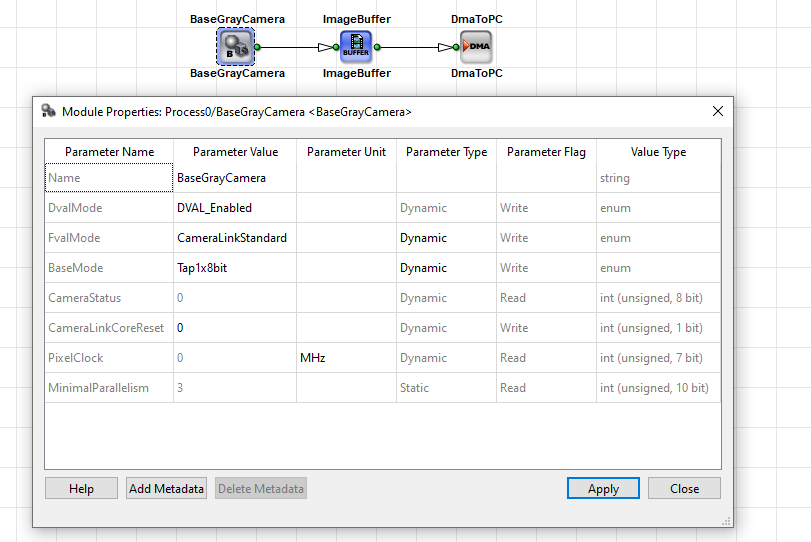Screen dimensions: 811x542
Task: Click the Parameter Value column header
Action: pos(235,152)
